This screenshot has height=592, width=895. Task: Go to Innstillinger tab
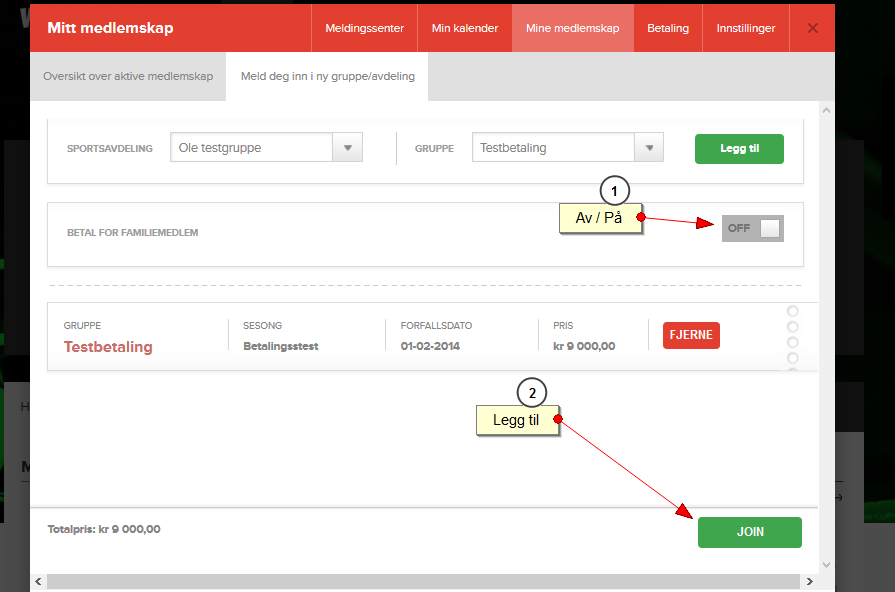[745, 28]
